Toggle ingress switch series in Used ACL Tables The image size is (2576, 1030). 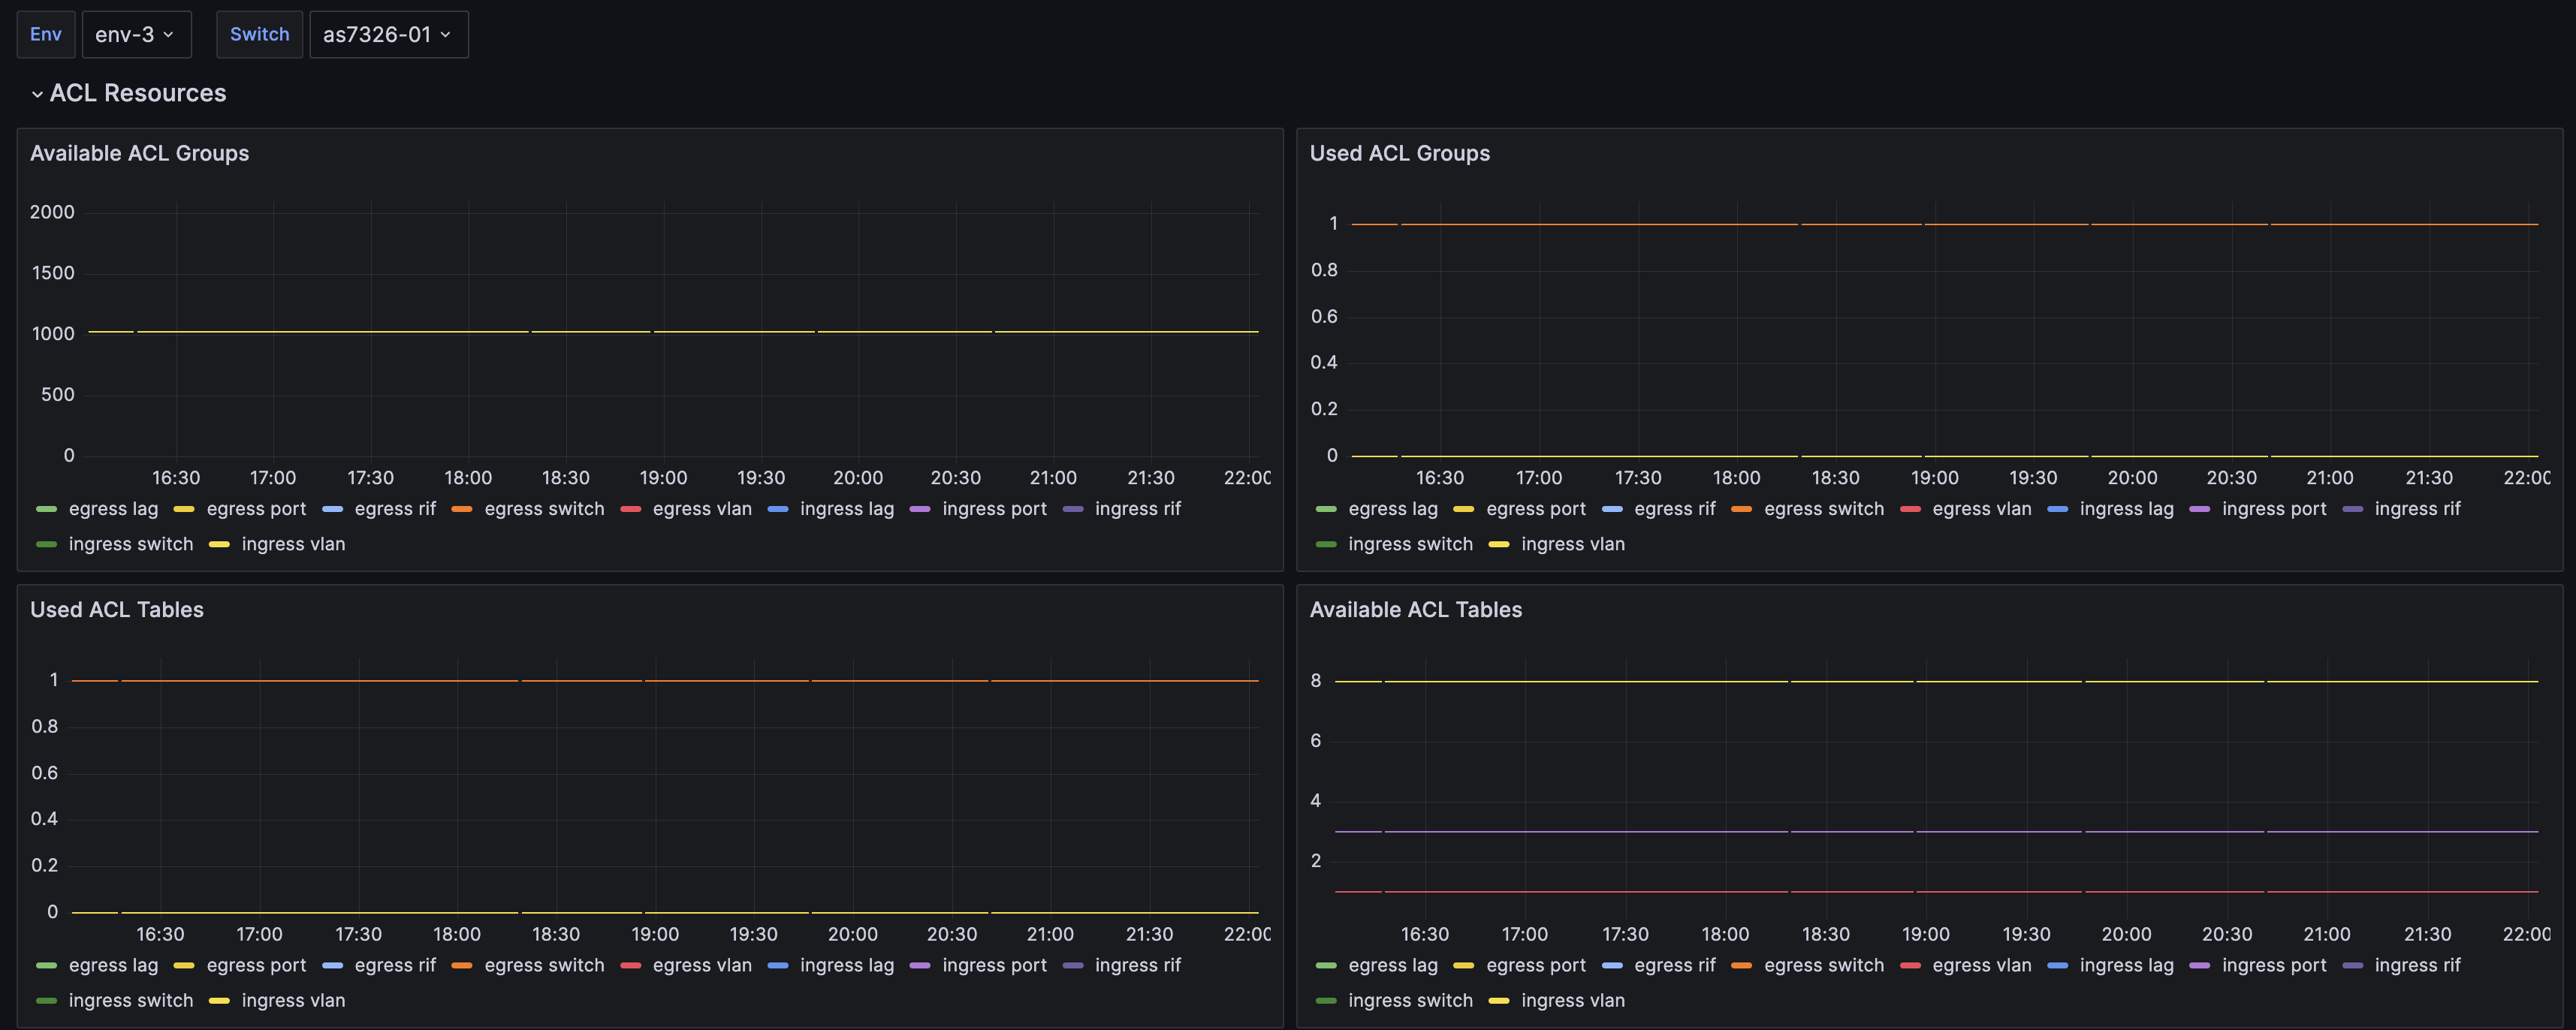(x=130, y=1000)
